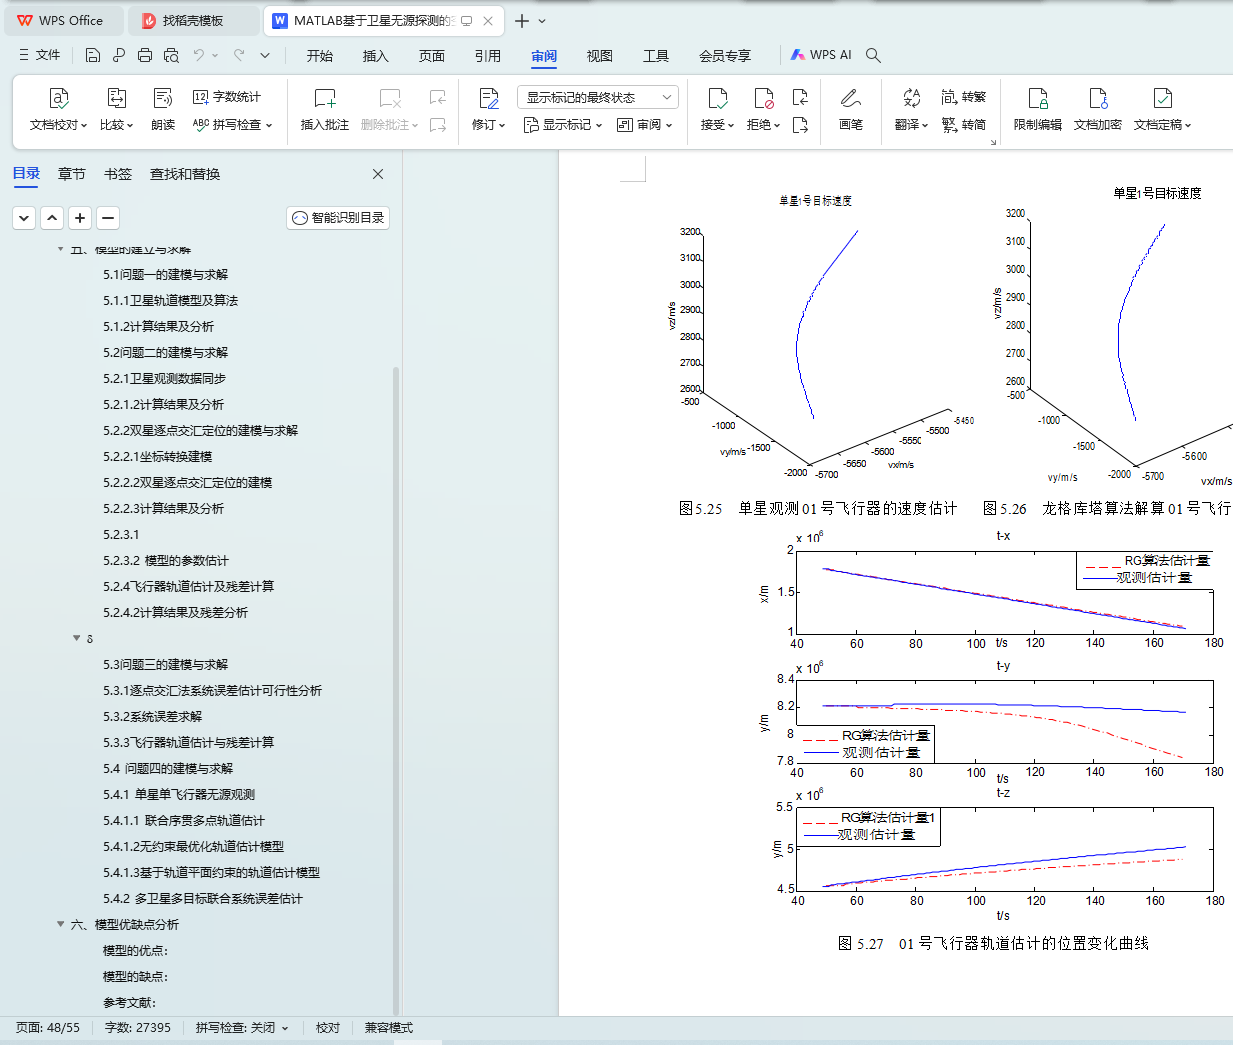Open 查找和替换 navigation tab
This screenshot has width=1233, height=1045.
click(x=185, y=174)
